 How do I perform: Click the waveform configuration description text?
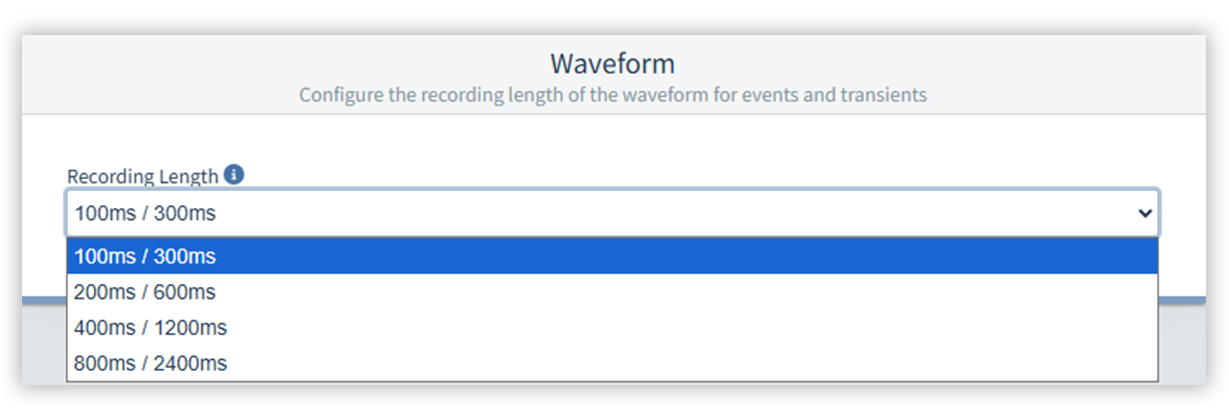[612, 96]
